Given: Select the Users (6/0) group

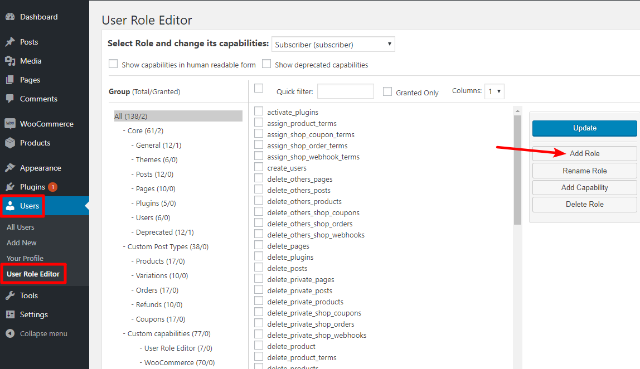Looking at the screenshot, I should click(153, 218).
